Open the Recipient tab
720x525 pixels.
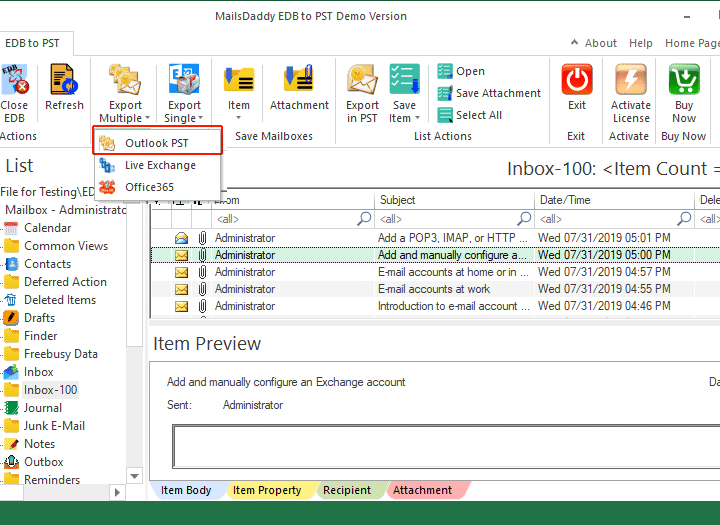click(x=346, y=490)
